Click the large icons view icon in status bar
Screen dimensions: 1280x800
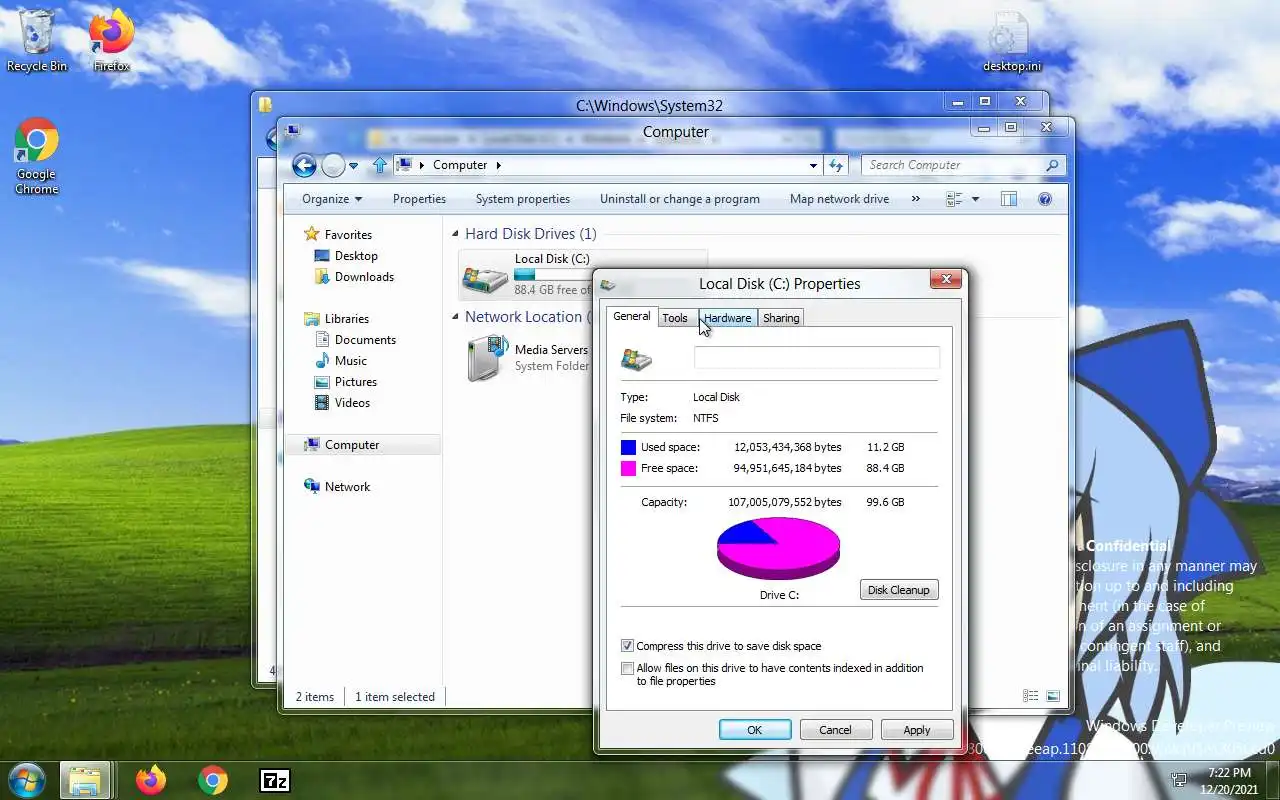1053,696
